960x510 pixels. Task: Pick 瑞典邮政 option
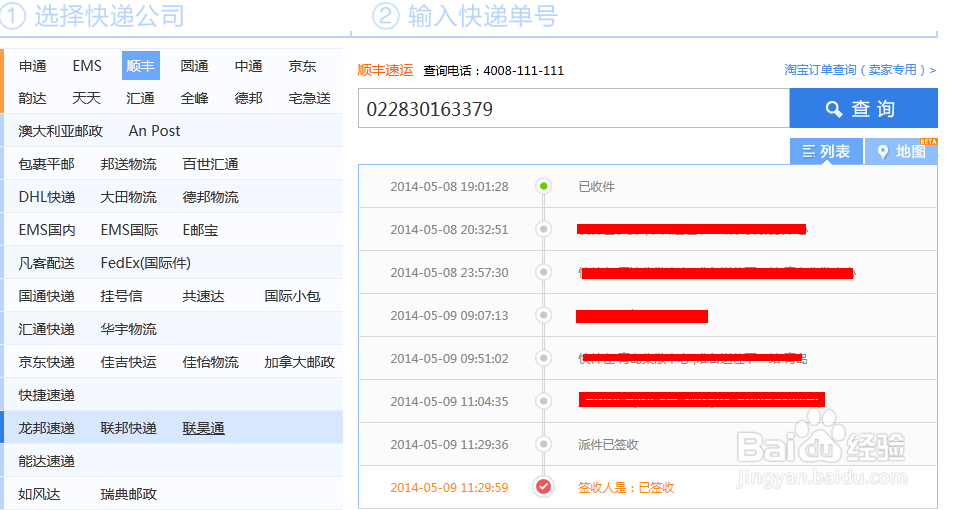tap(129, 494)
